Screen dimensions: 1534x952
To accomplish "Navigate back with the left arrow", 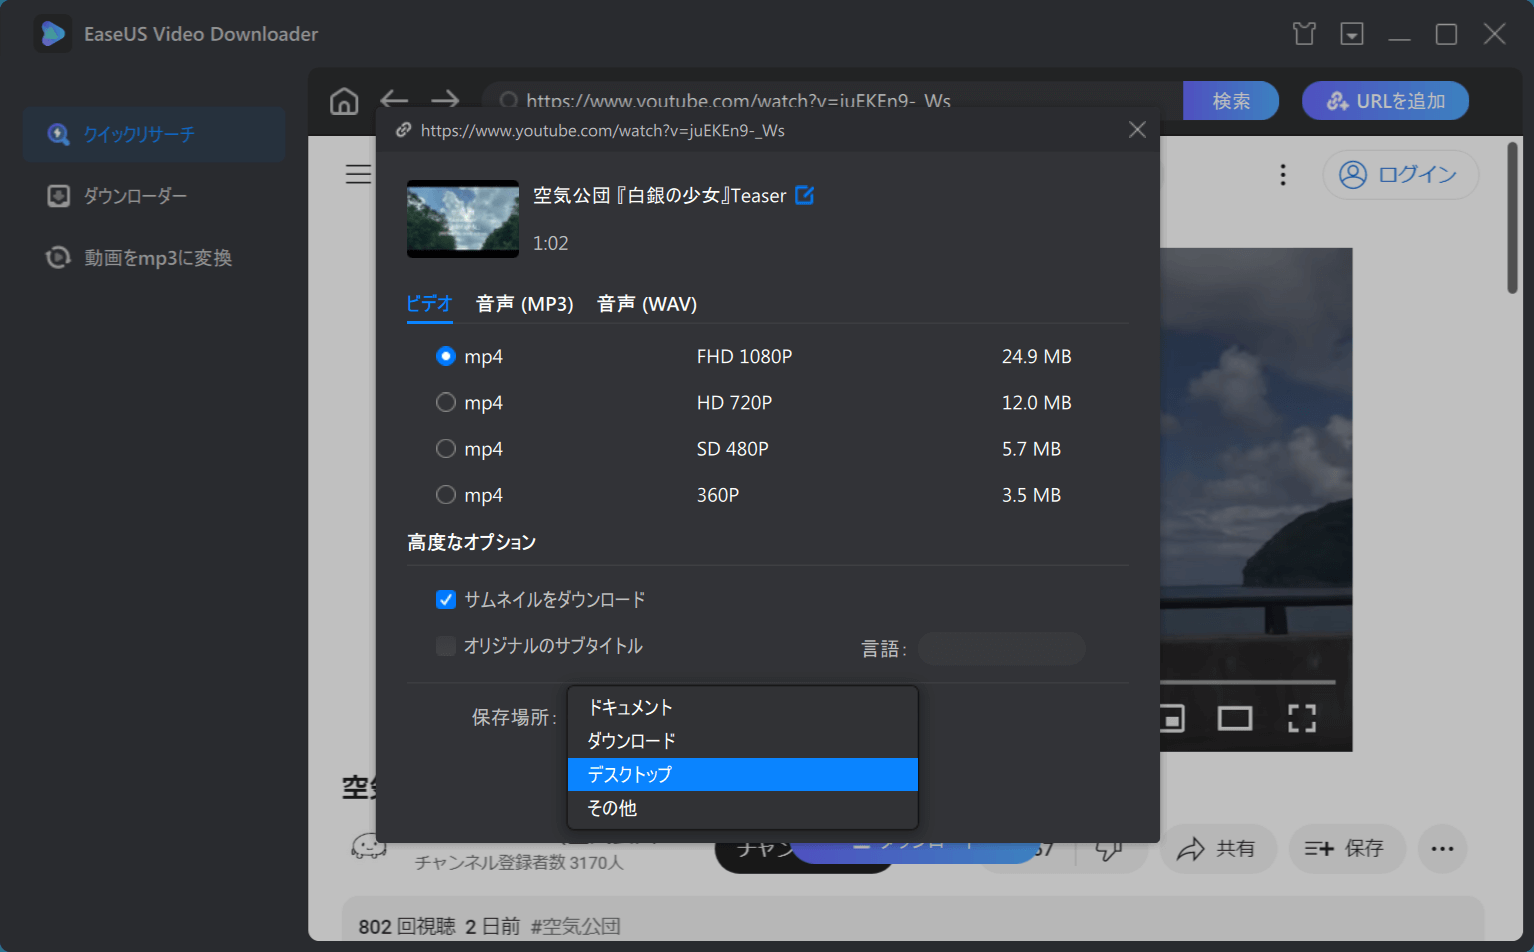I will [394, 99].
